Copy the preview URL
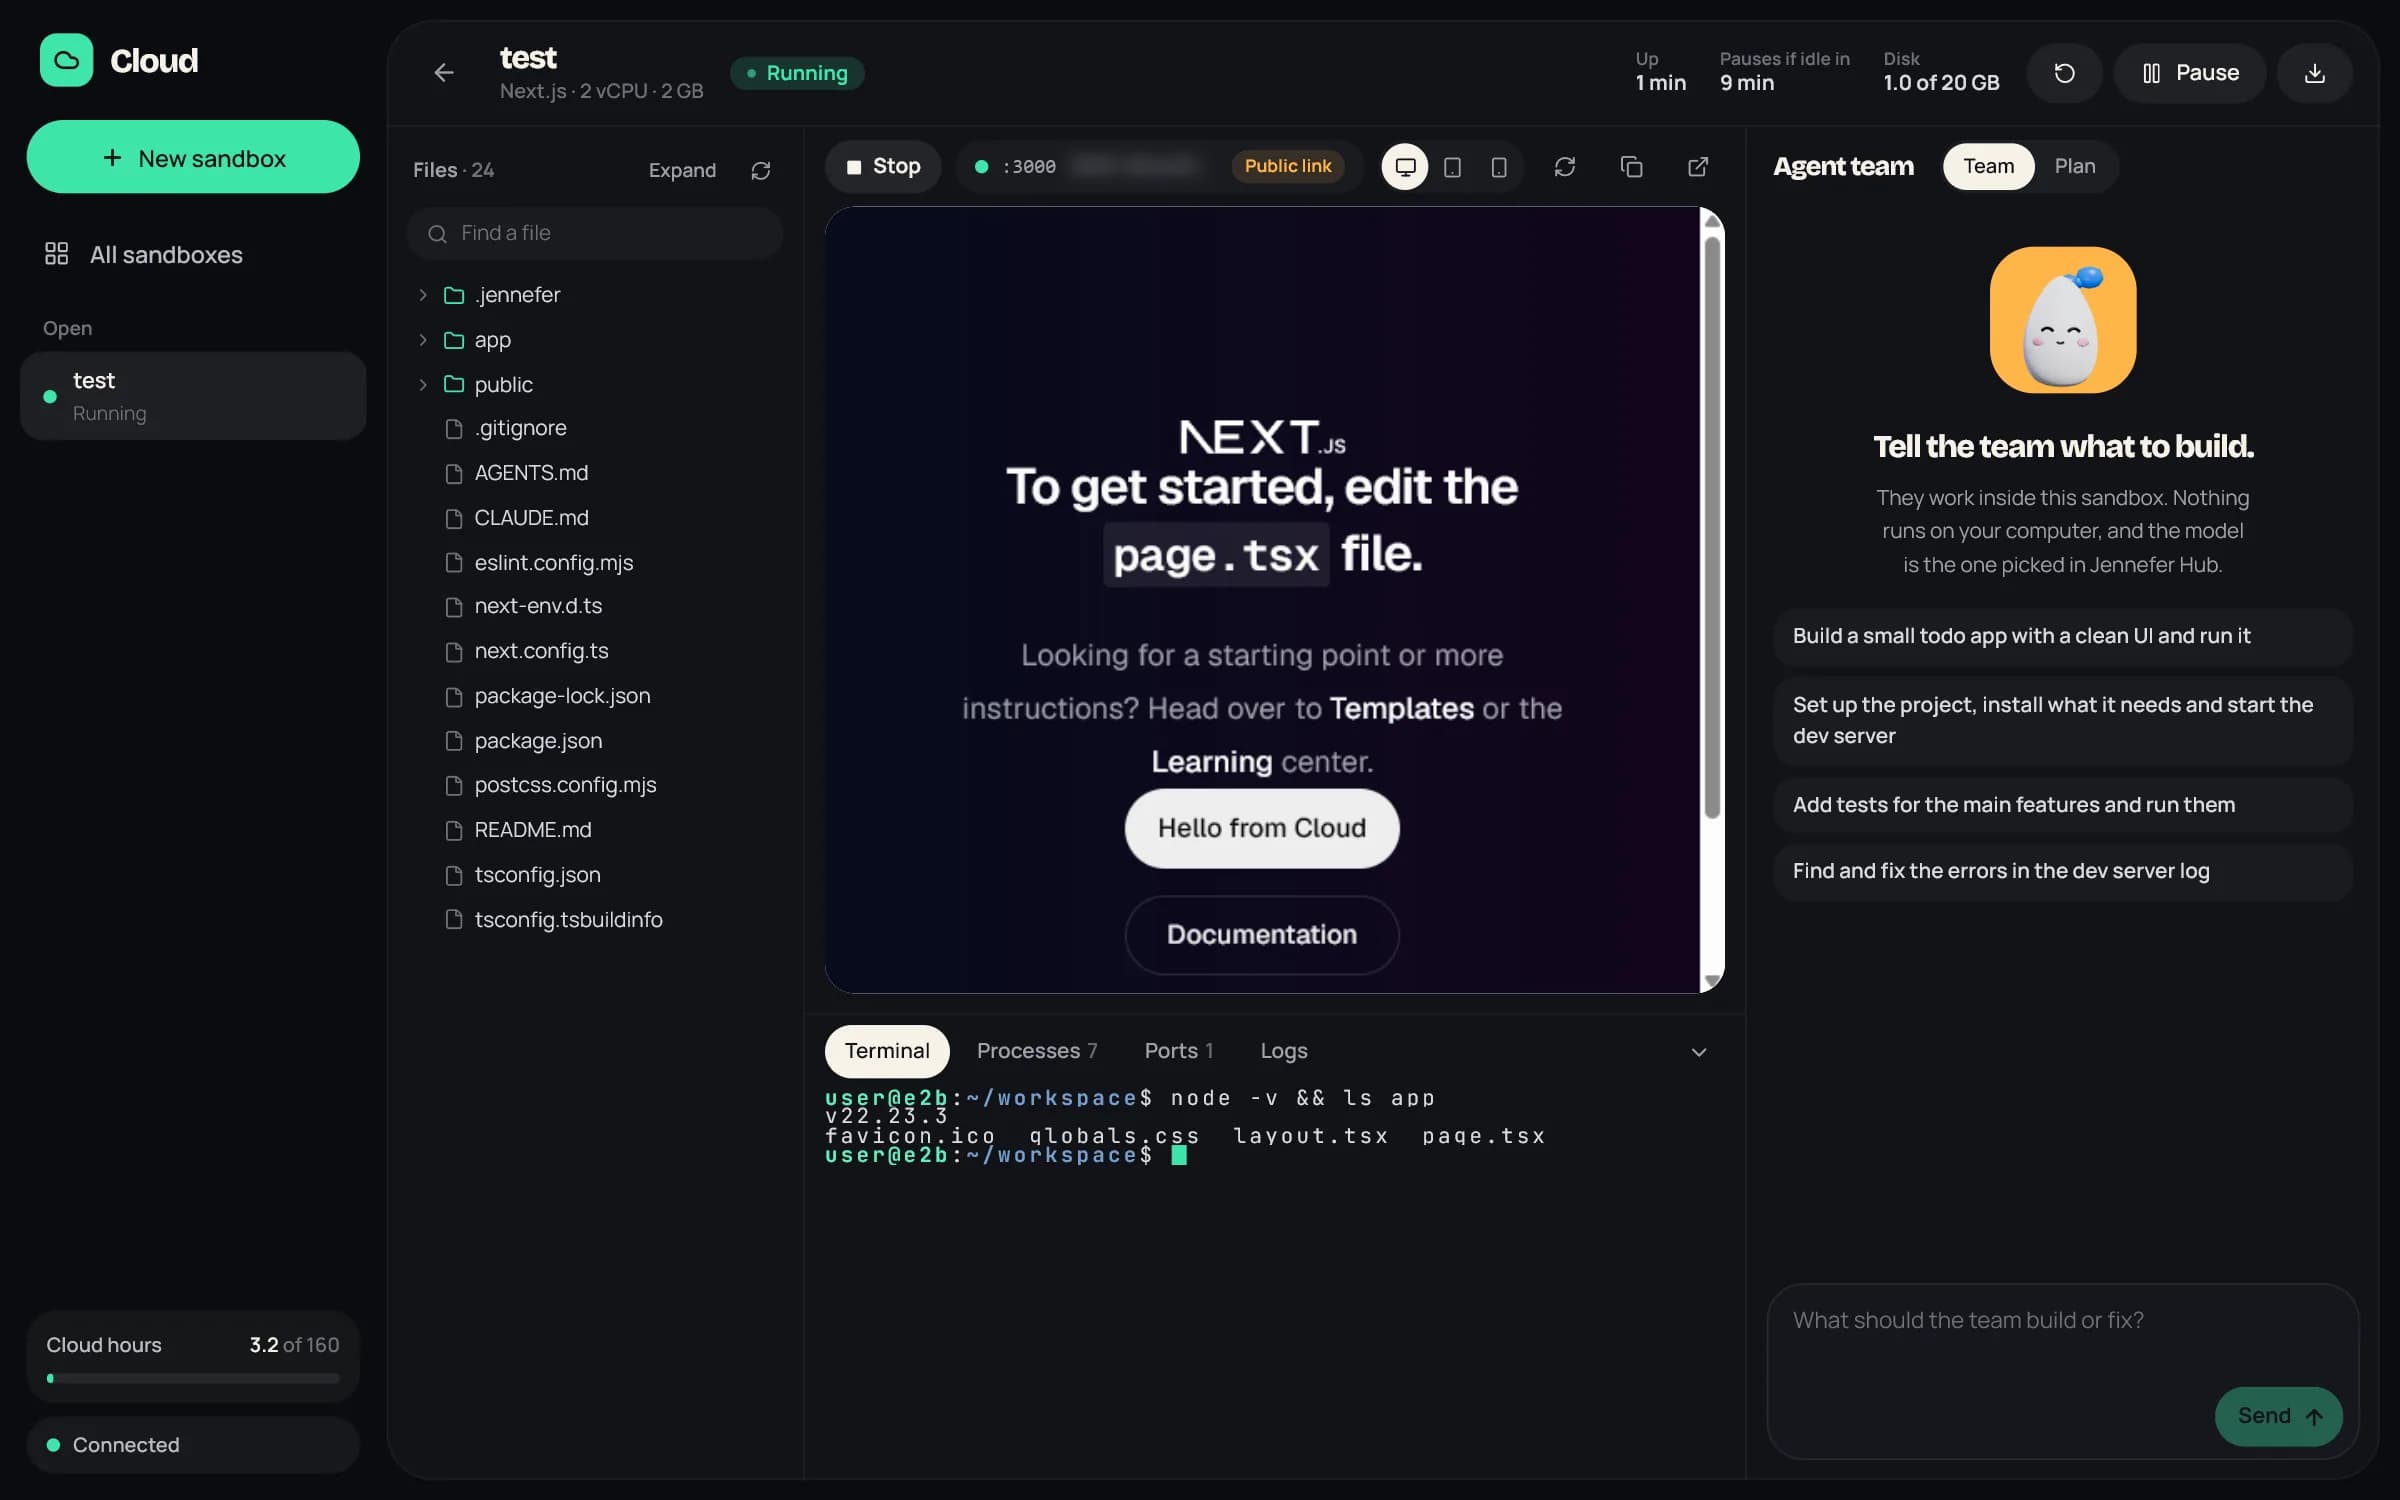This screenshot has height=1500, width=2400. pyautogui.click(x=1631, y=166)
